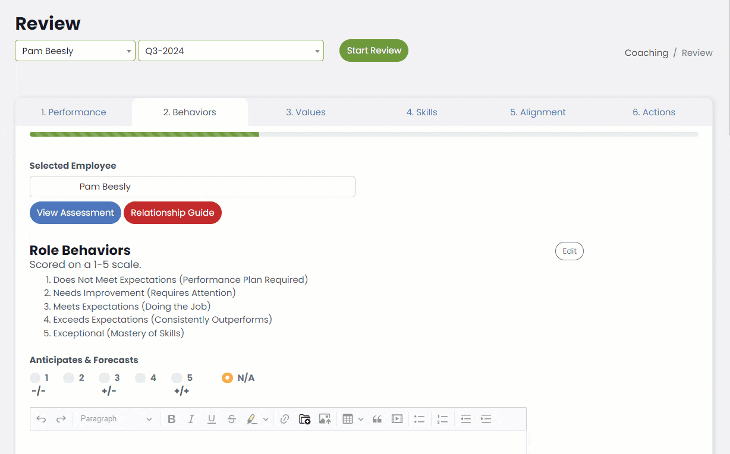Create a bulleted list
This screenshot has width=730, height=454.
[420, 419]
